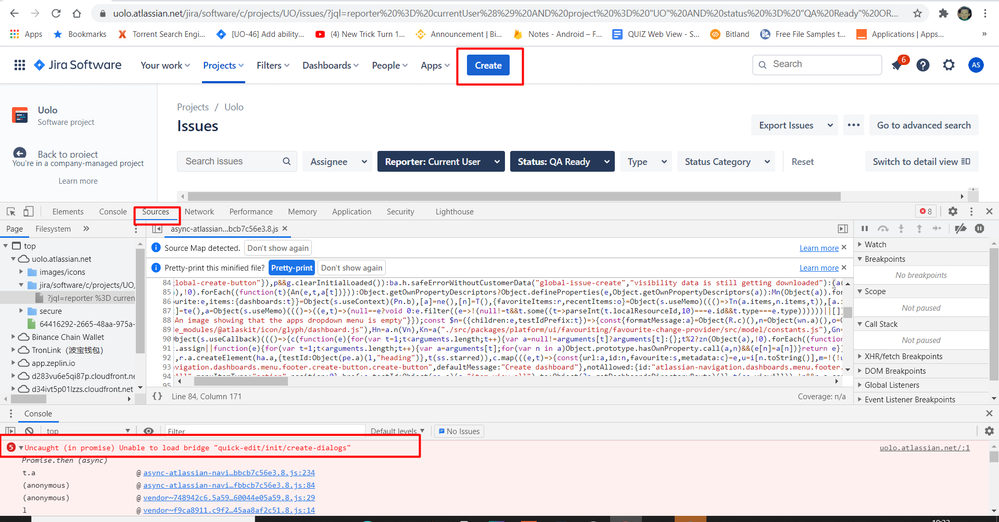Open Jira settings gear icon

(949, 65)
